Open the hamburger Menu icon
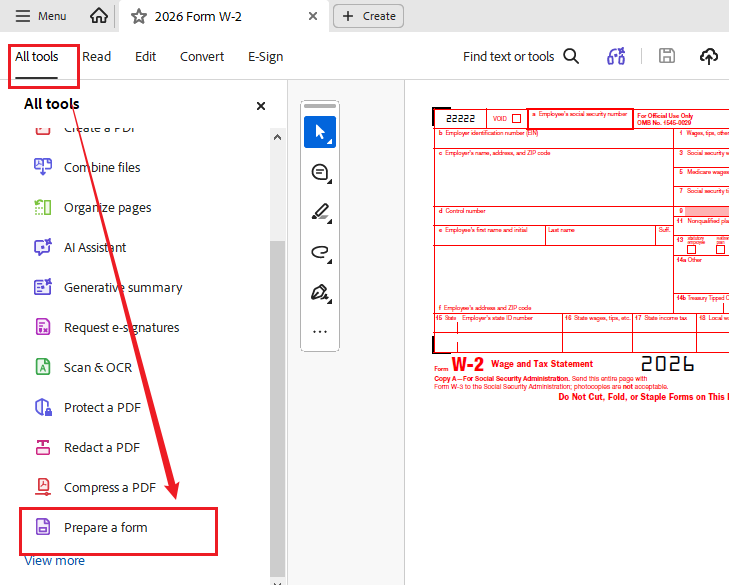The image size is (729, 585). (x=22, y=16)
